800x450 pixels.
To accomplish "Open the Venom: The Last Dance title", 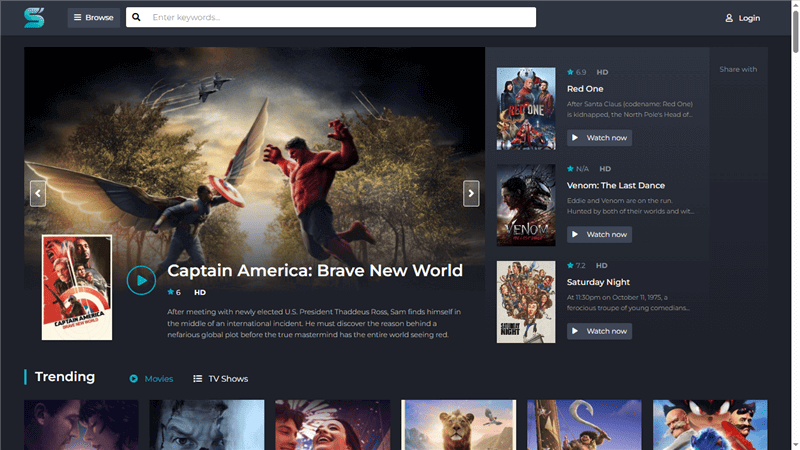I will click(x=616, y=185).
